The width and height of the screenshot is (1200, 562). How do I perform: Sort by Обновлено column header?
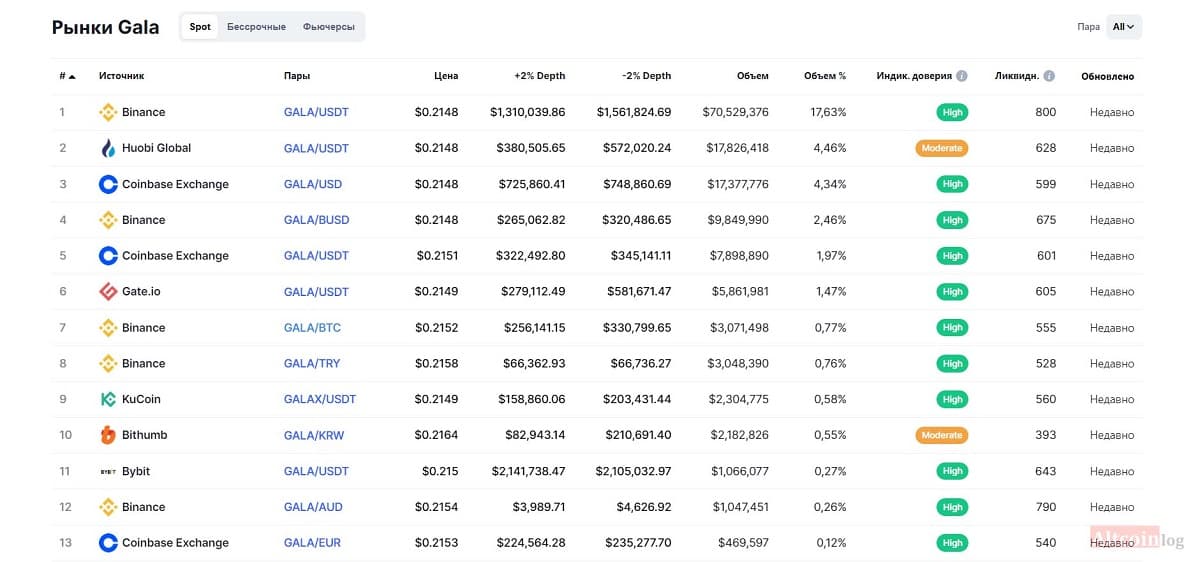[x=1107, y=76]
